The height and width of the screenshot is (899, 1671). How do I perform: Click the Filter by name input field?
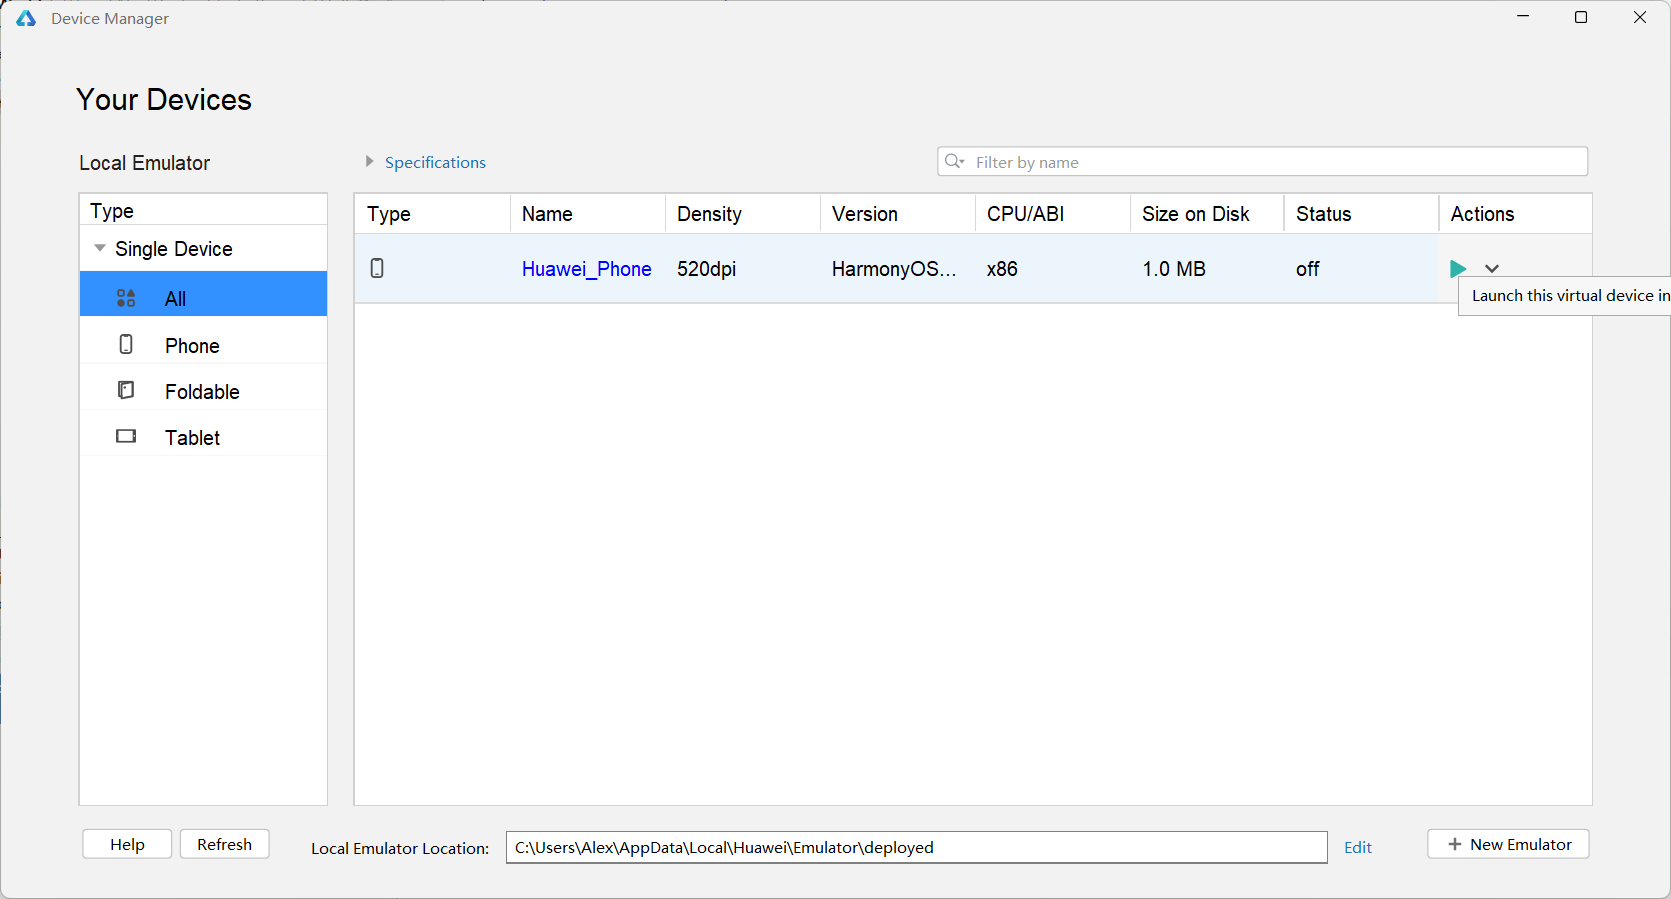click(1262, 161)
